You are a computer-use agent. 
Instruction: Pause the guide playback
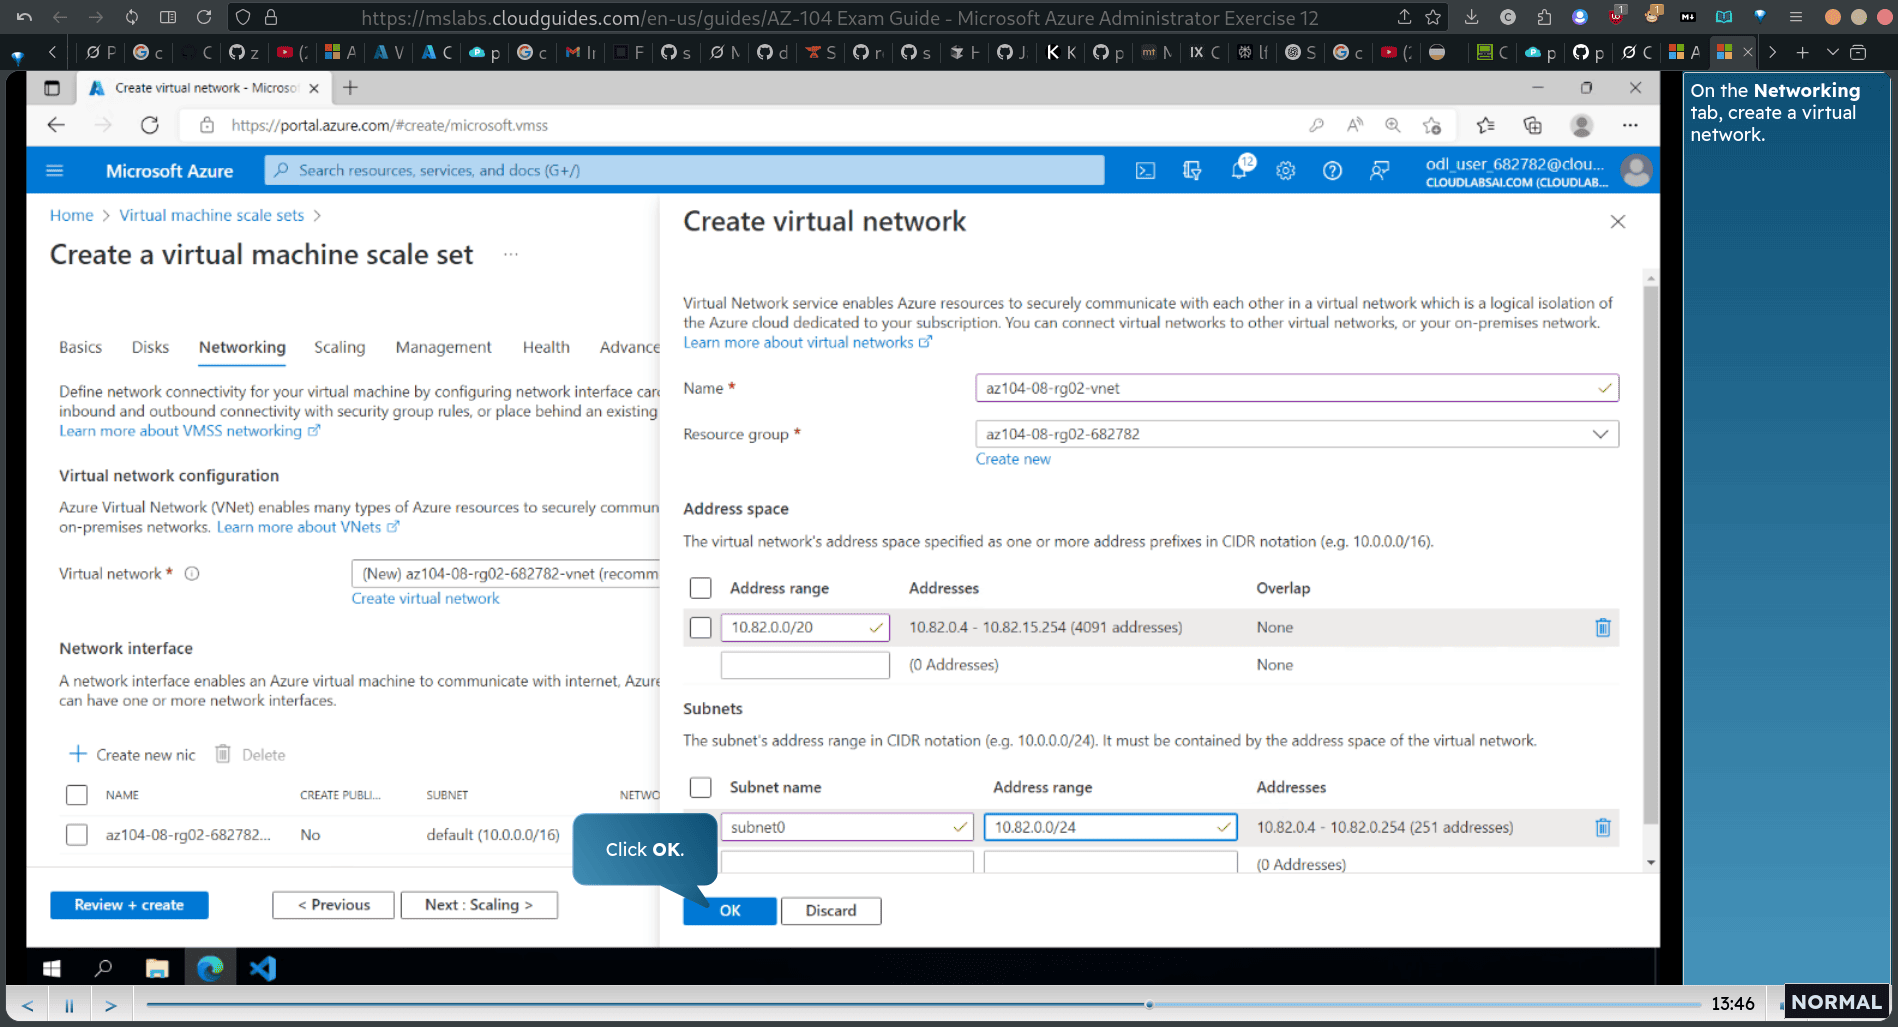point(69,1005)
